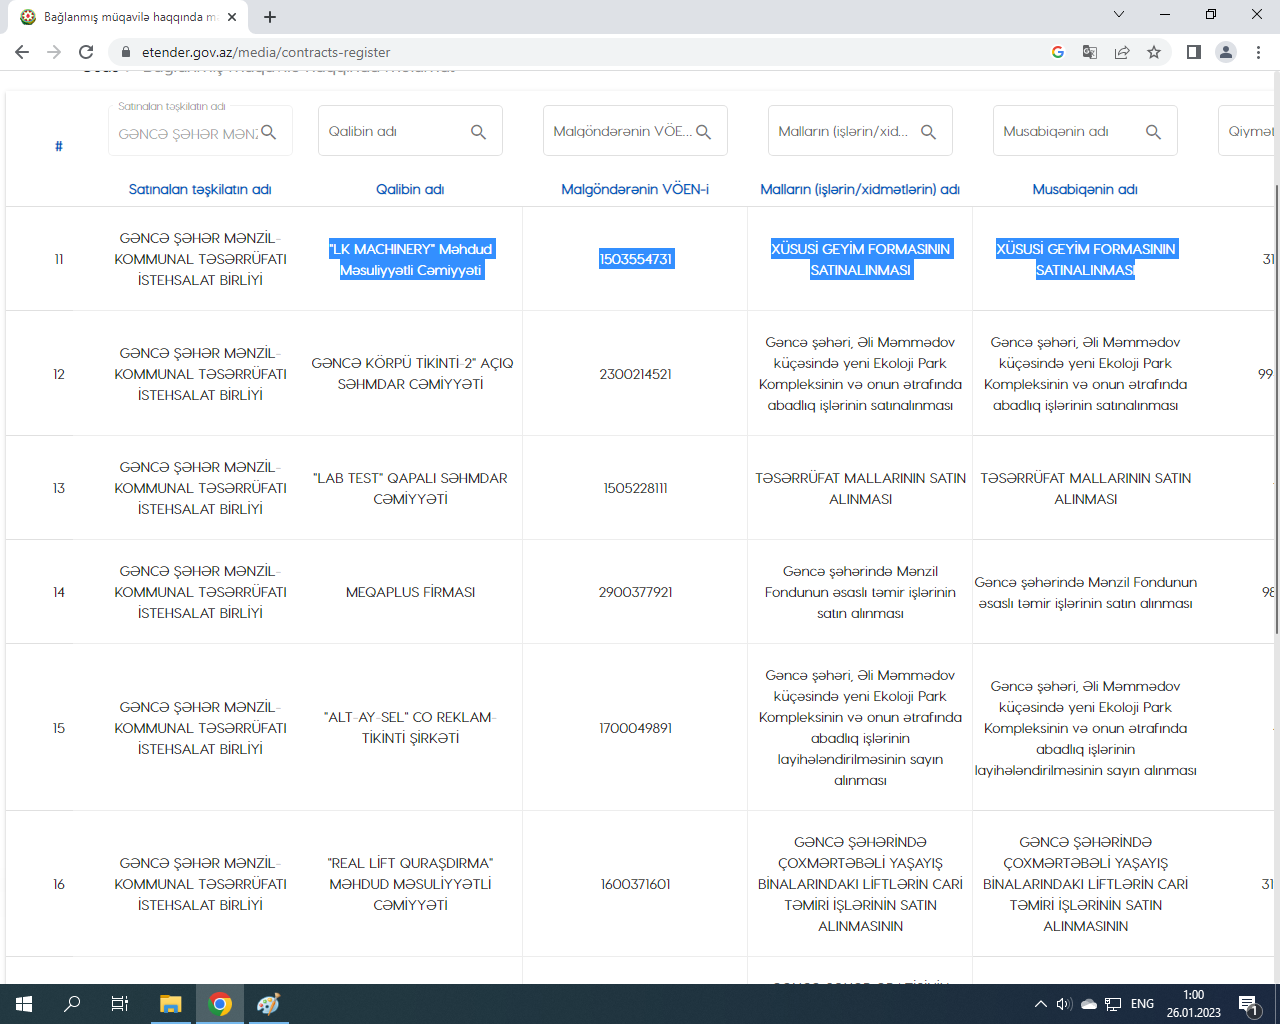Bookmark this page with star icon
Image resolution: width=1280 pixels, height=1024 pixels.
click(x=1154, y=52)
